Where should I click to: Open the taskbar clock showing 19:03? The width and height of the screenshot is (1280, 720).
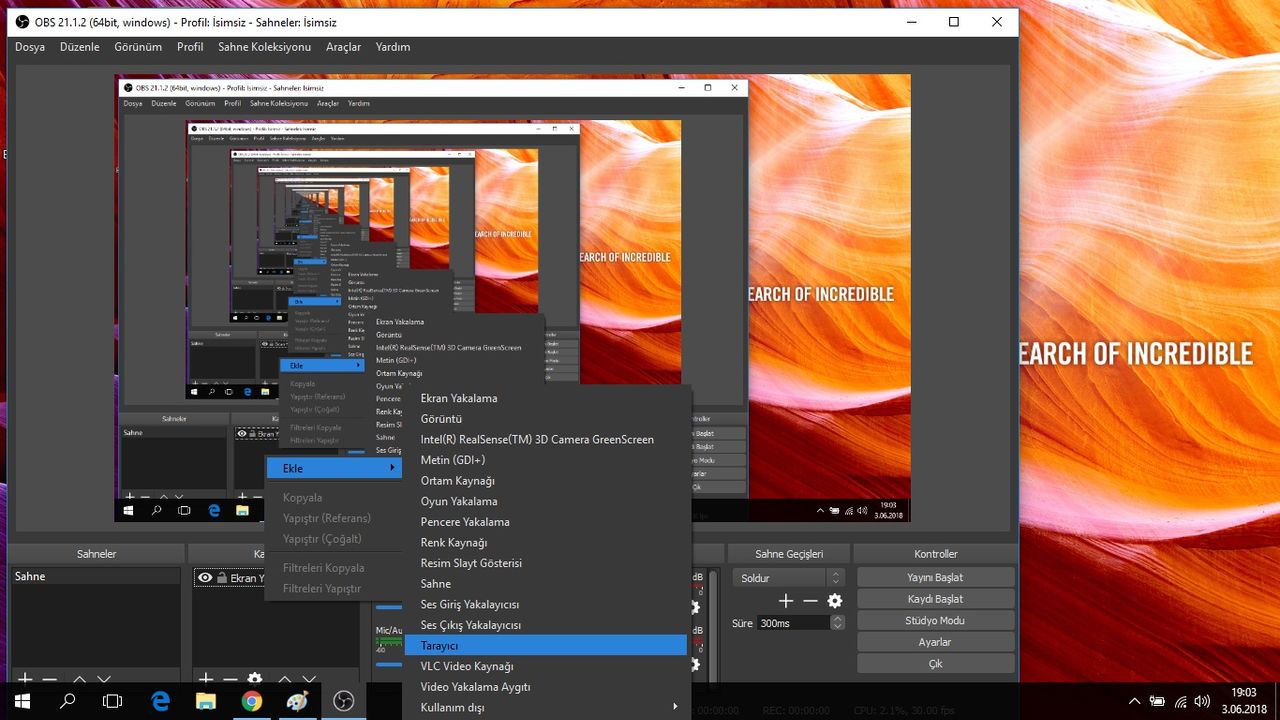[x=1243, y=701]
